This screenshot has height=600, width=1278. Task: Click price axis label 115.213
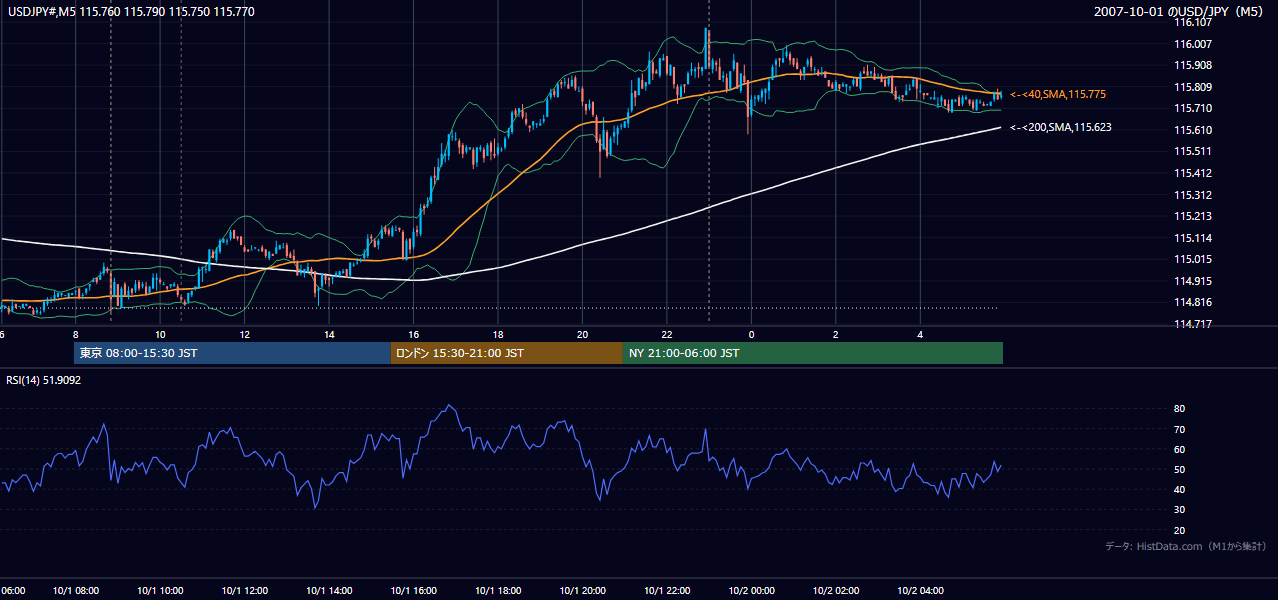pyautogui.click(x=1193, y=216)
